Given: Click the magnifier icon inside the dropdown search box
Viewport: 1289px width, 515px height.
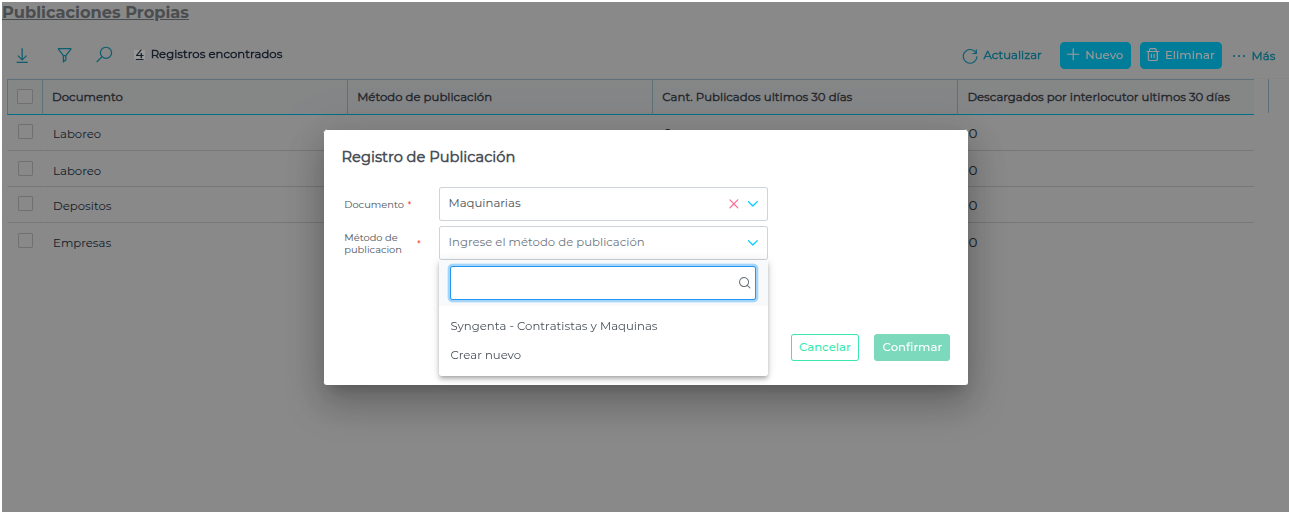Looking at the screenshot, I should click(x=744, y=283).
